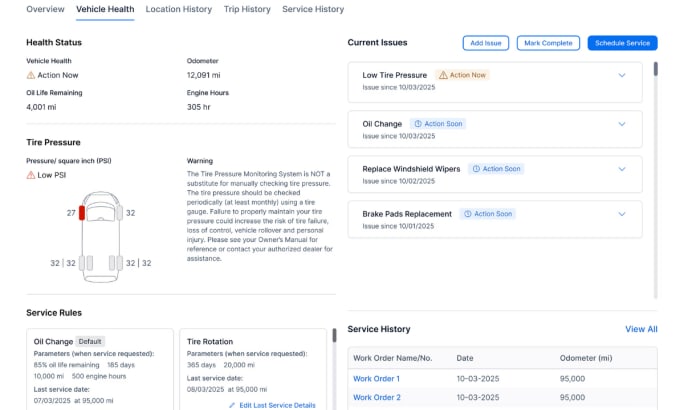
Task: Click the Current Issues list scrollbar
Action: (656, 70)
